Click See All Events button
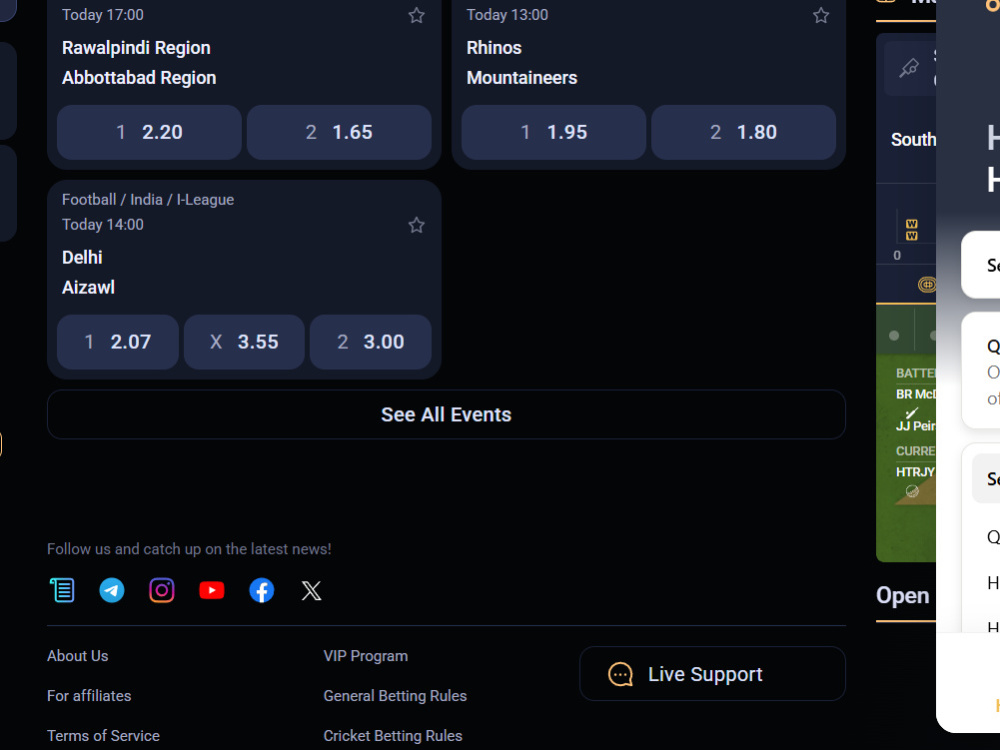The image size is (1000, 750). click(x=446, y=415)
